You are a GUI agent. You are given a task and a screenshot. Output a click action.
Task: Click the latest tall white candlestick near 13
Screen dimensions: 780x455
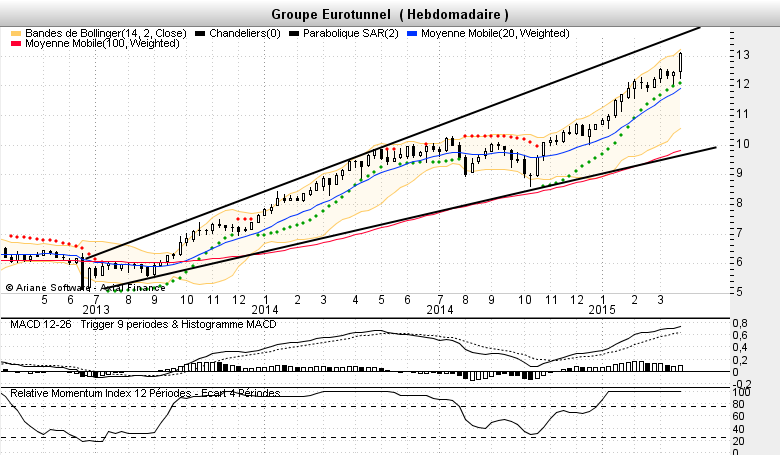[x=680, y=64]
